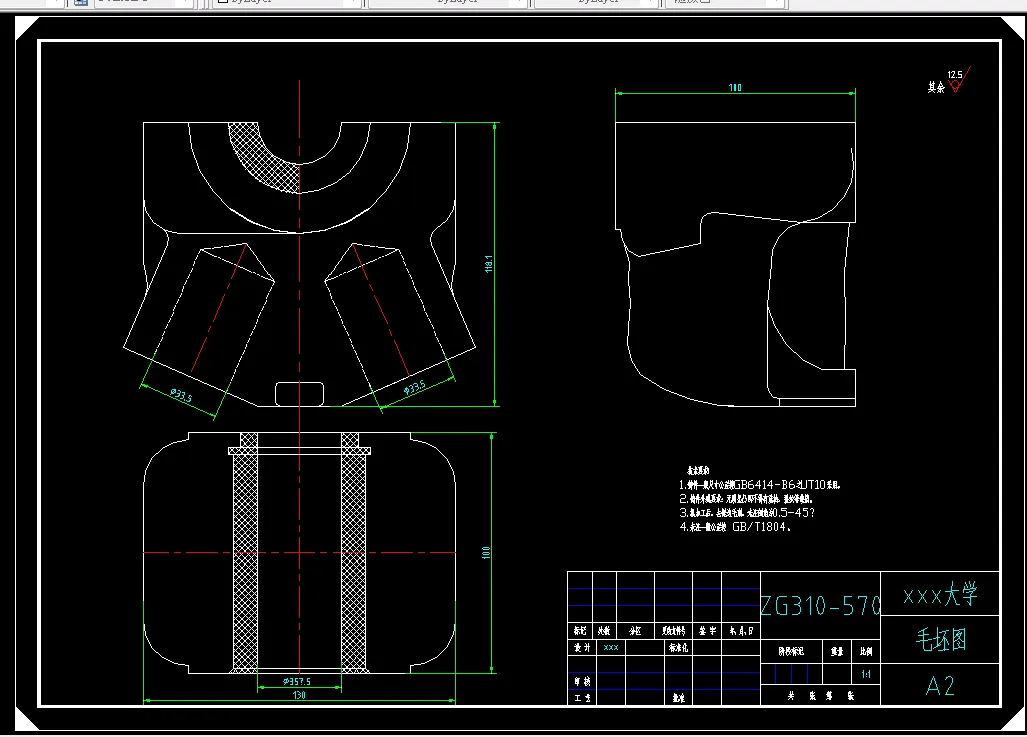Click the 分区 header in title block
The width and height of the screenshot is (1027, 737).
tap(635, 631)
